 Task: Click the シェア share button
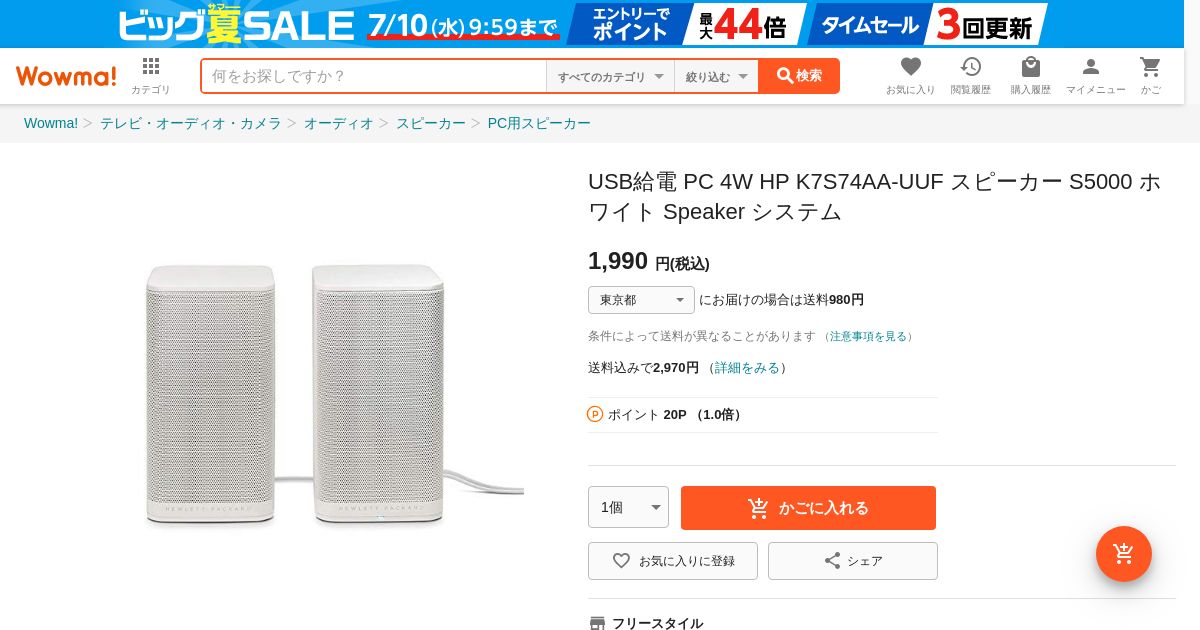pyautogui.click(x=852, y=561)
